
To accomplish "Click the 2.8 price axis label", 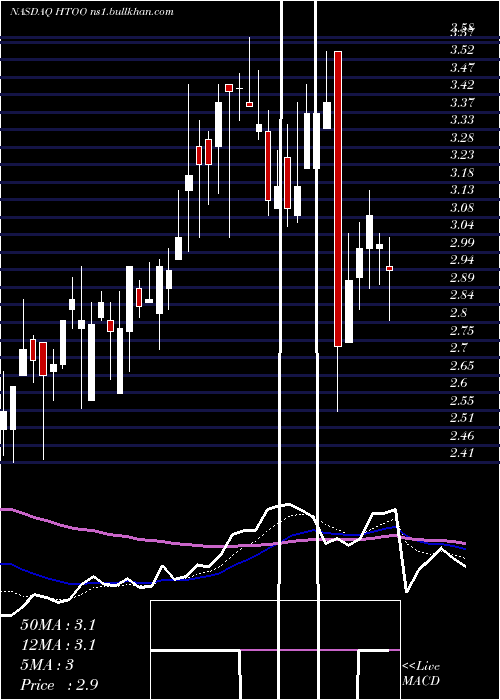I will pos(458,312).
